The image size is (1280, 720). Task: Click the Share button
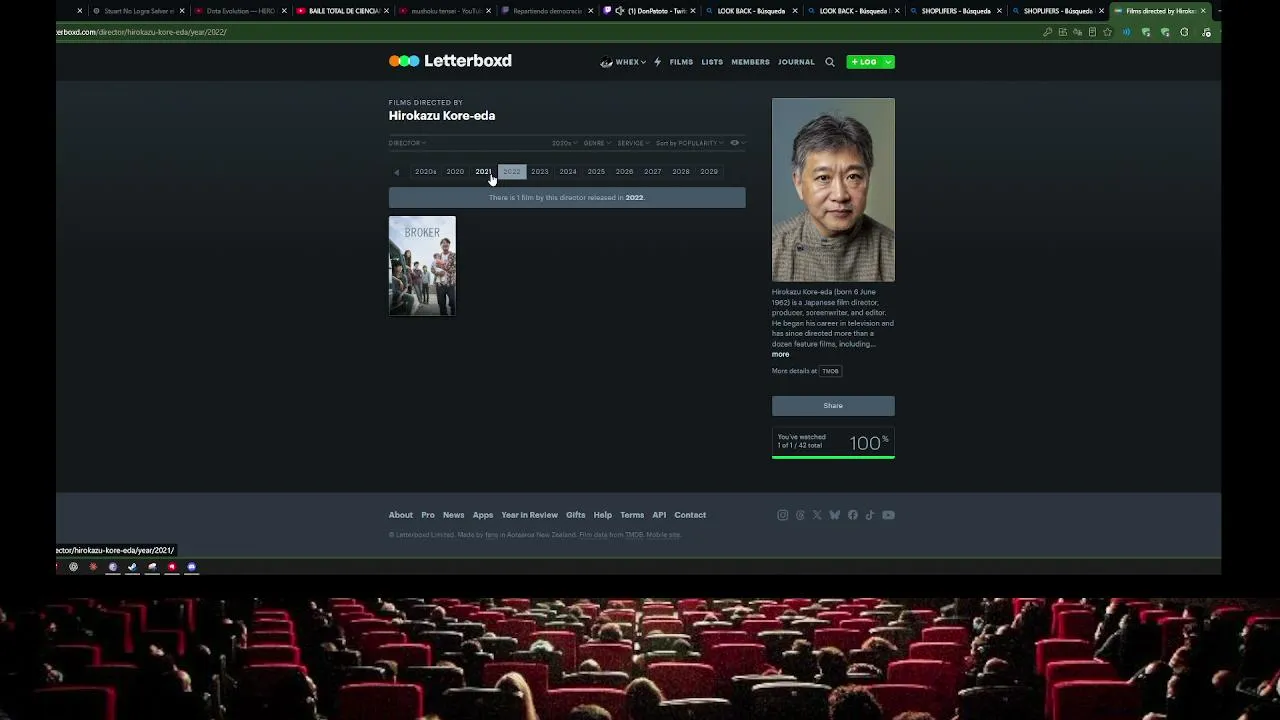[x=833, y=406]
